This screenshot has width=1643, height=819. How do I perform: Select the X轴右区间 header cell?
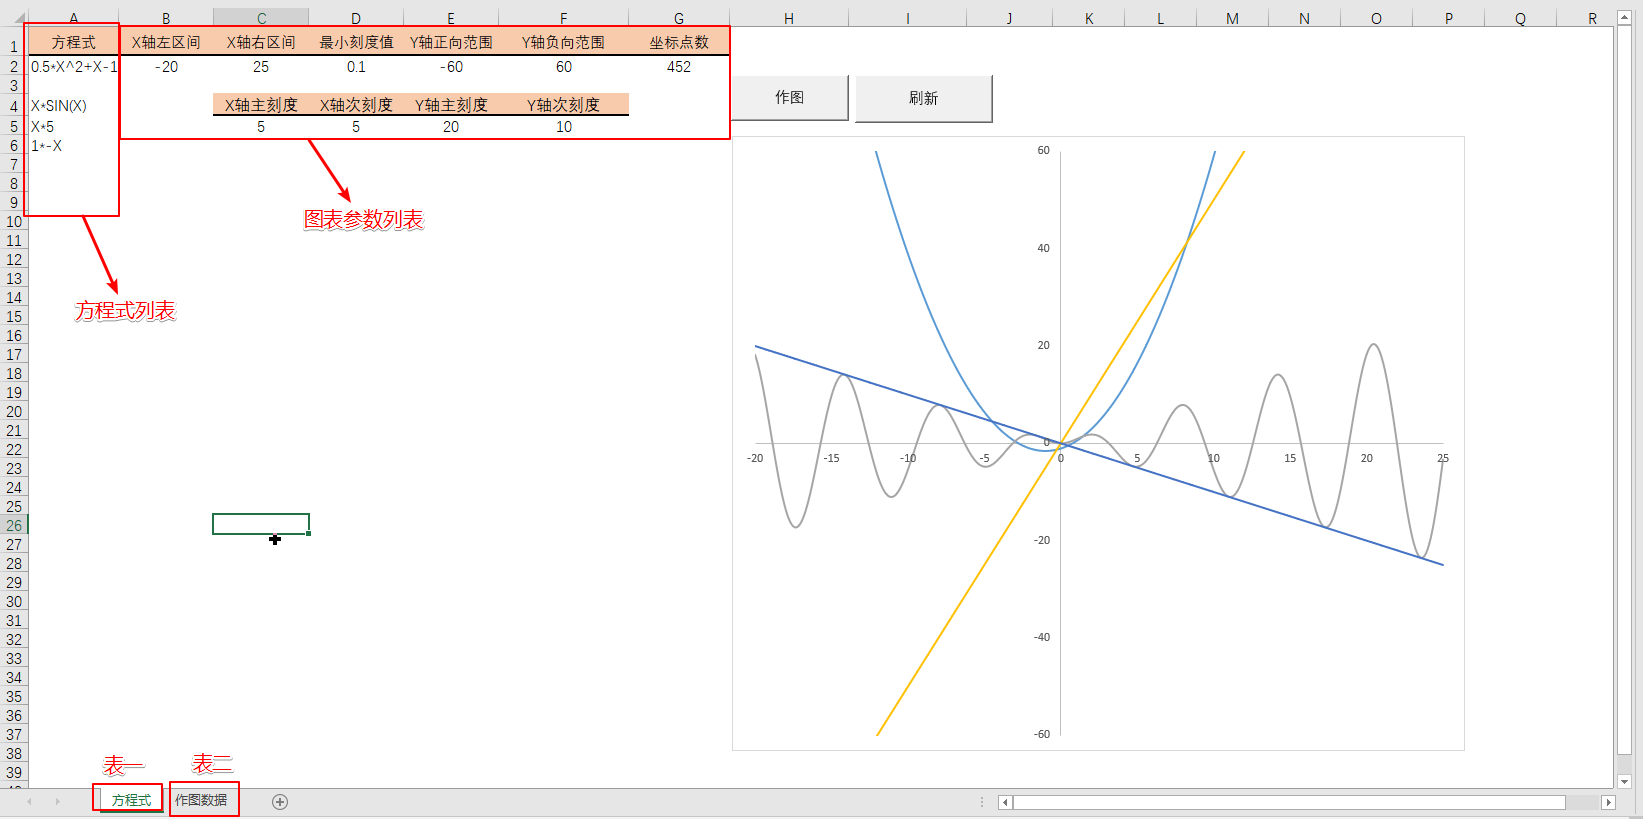click(261, 42)
